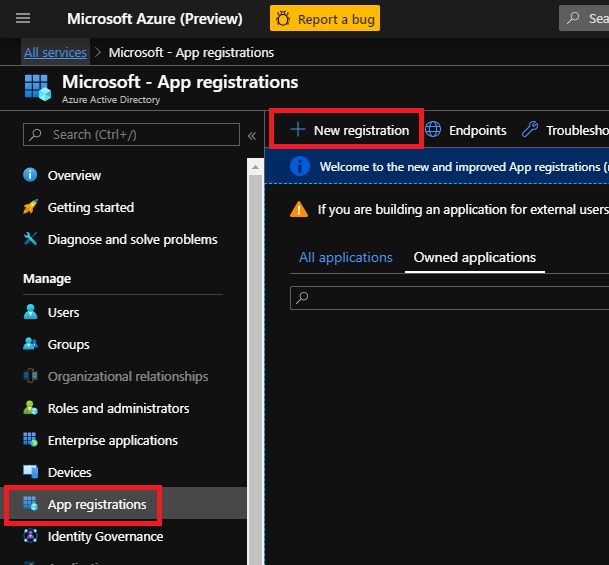Switch to Owned applications tab
The height and width of the screenshot is (565, 609).
pos(475,257)
